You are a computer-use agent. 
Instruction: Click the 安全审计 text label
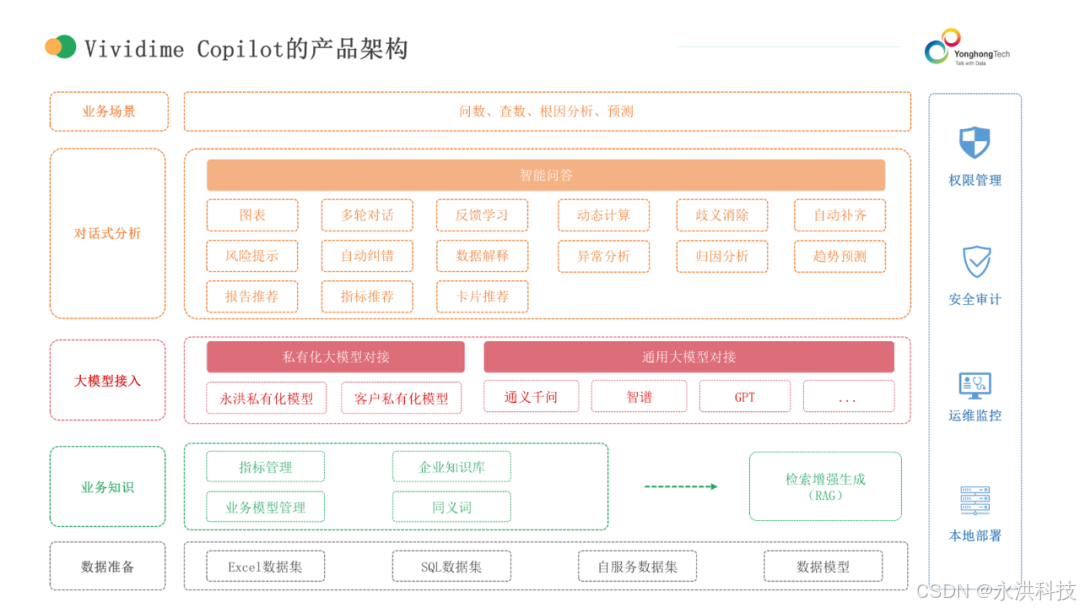975,300
